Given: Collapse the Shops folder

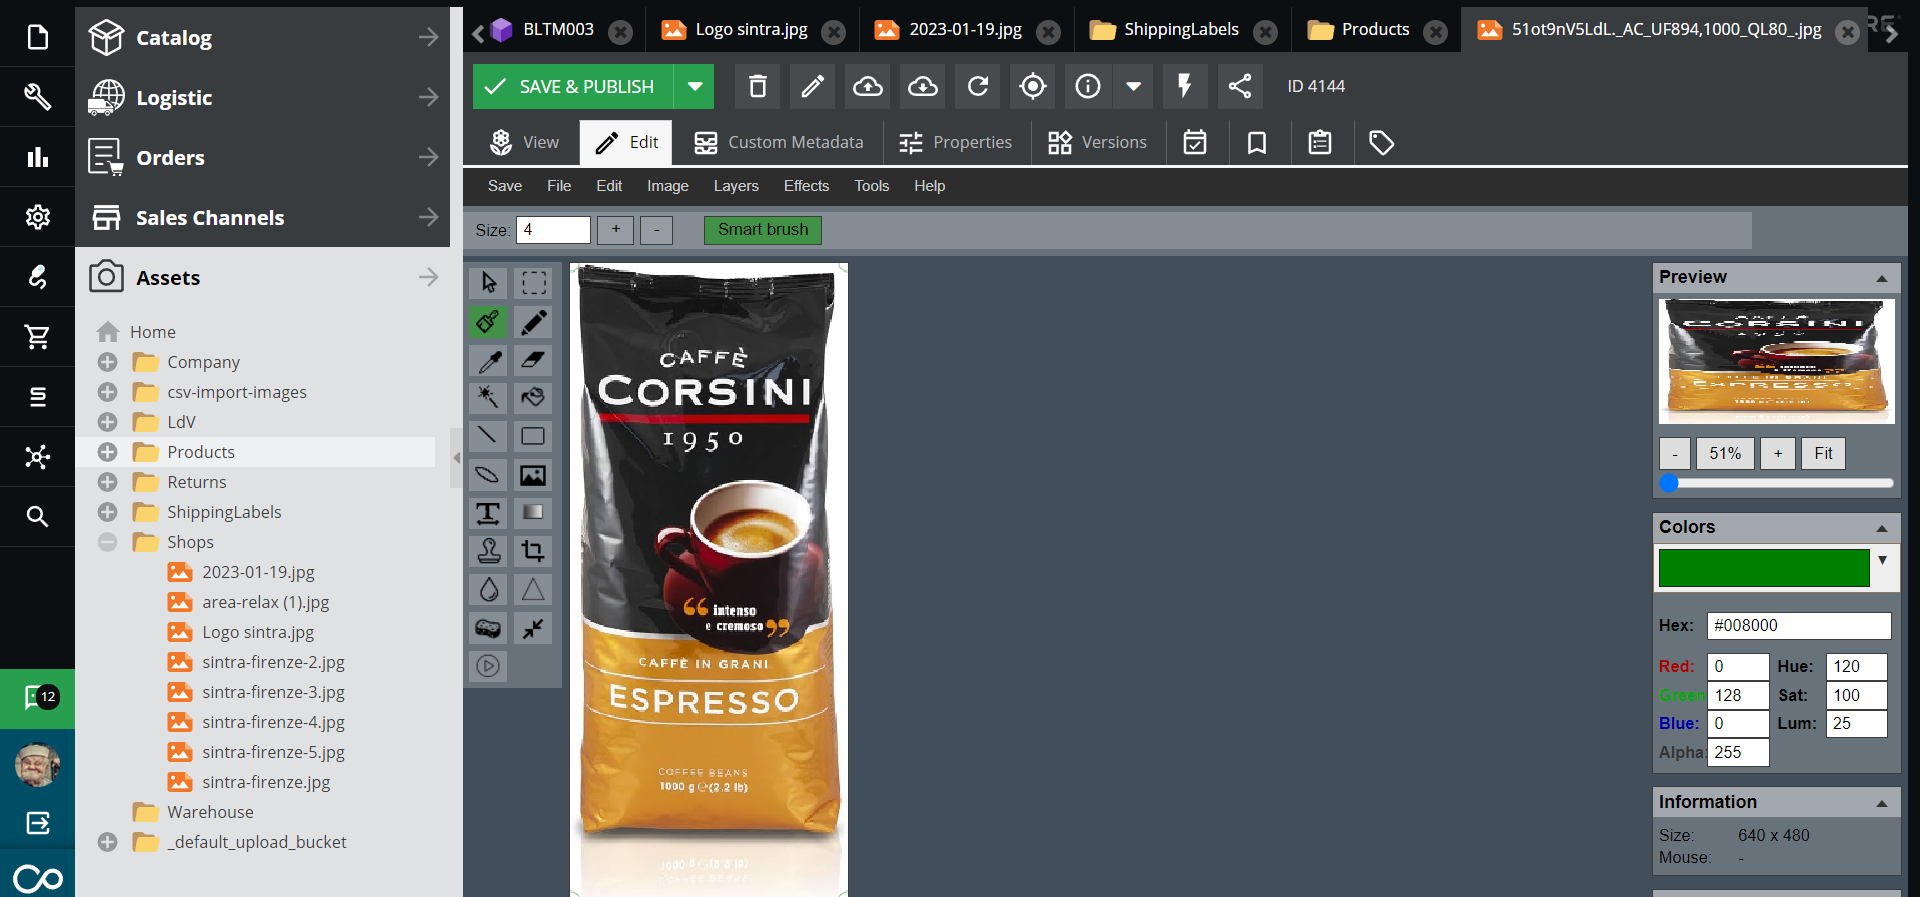Looking at the screenshot, I should pos(108,542).
